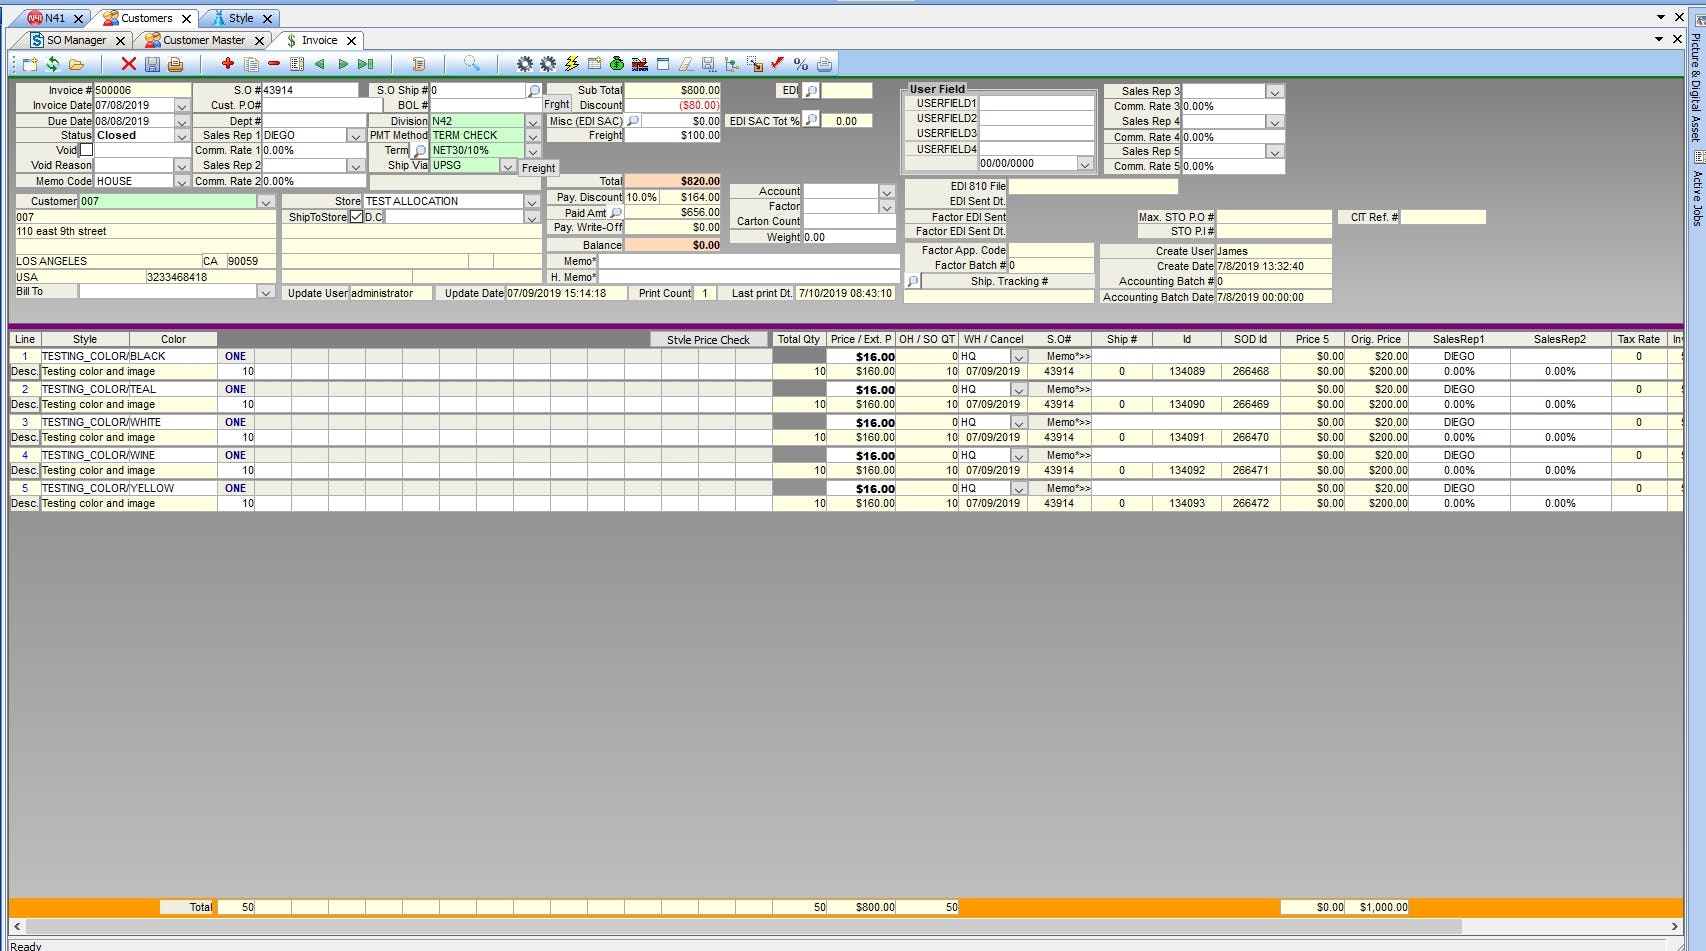Click the red checkmark toolbar icon
This screenshot has width=1706, height=951.
point(777,63)
